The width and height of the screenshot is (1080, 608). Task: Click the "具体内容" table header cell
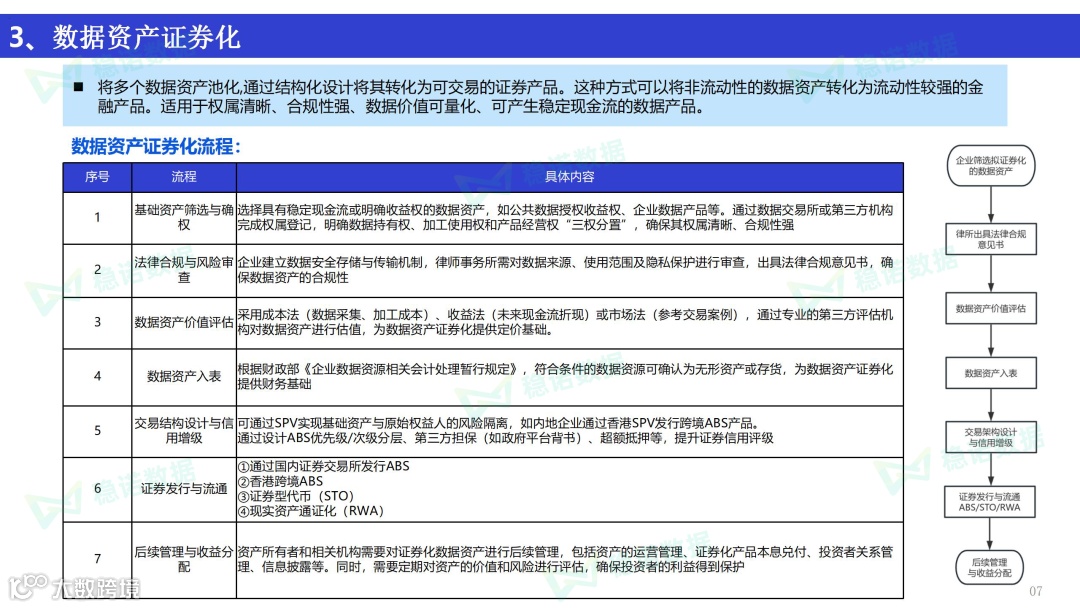coord(570,177)
